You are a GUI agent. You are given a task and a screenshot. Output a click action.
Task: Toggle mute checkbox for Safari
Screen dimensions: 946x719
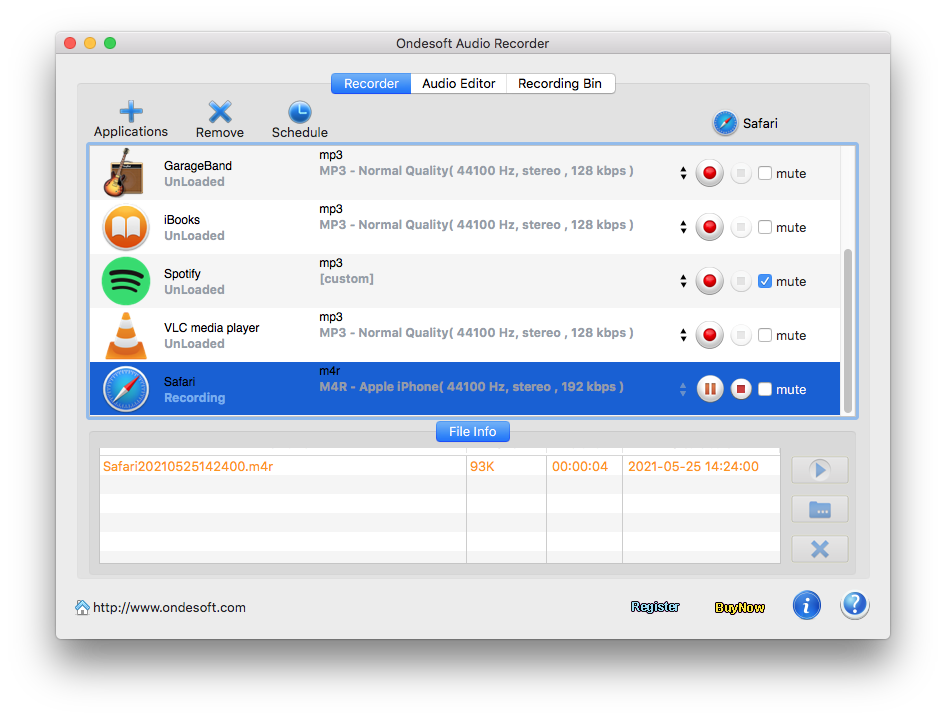point(765,389)
